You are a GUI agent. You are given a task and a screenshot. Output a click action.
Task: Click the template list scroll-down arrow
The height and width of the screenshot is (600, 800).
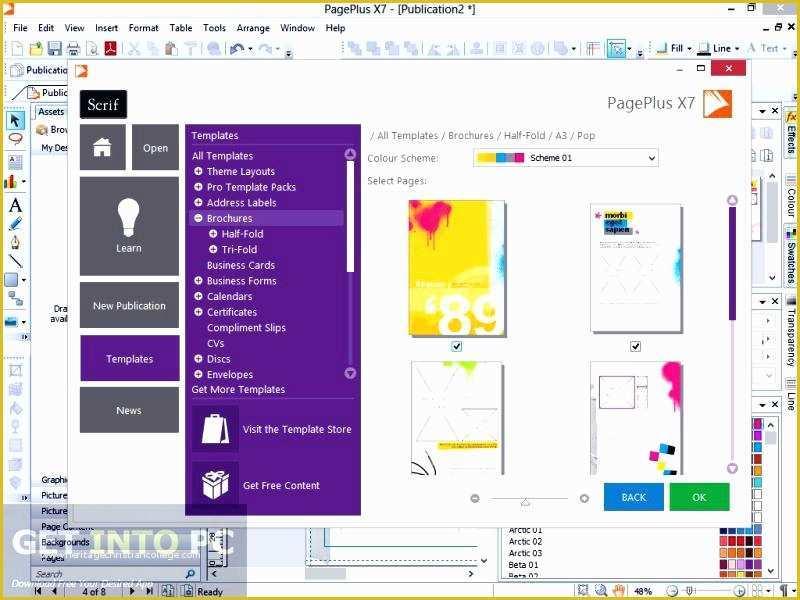pos(350,373)
